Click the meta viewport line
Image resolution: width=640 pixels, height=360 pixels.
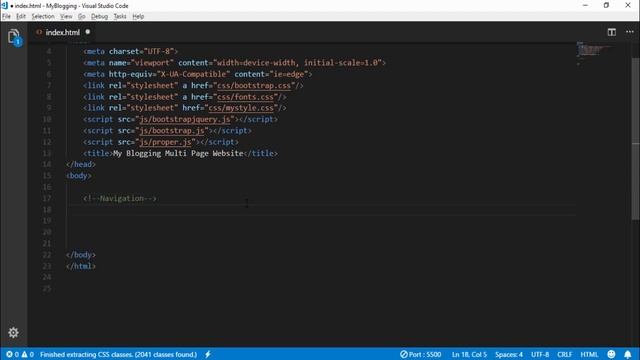pos(234,63)
